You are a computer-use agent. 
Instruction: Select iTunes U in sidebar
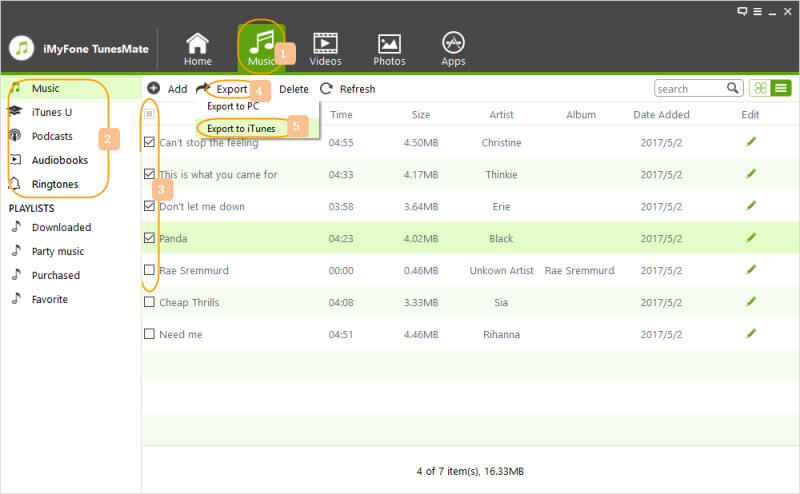52,112
